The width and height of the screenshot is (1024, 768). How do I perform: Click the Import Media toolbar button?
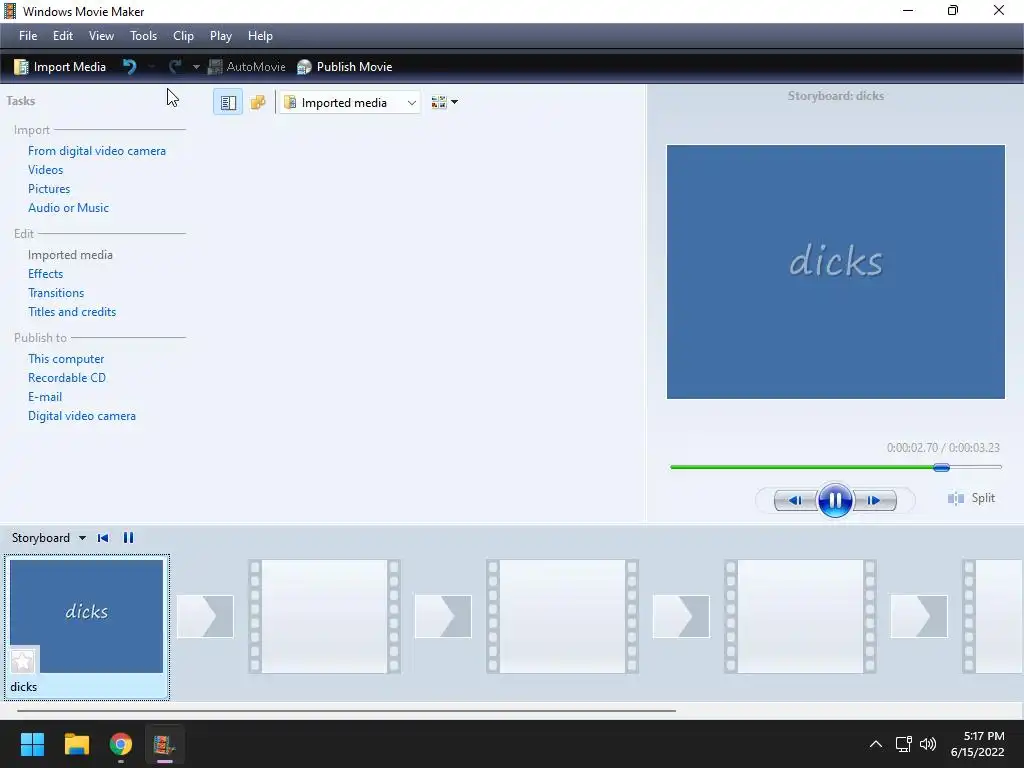[59, 67]
